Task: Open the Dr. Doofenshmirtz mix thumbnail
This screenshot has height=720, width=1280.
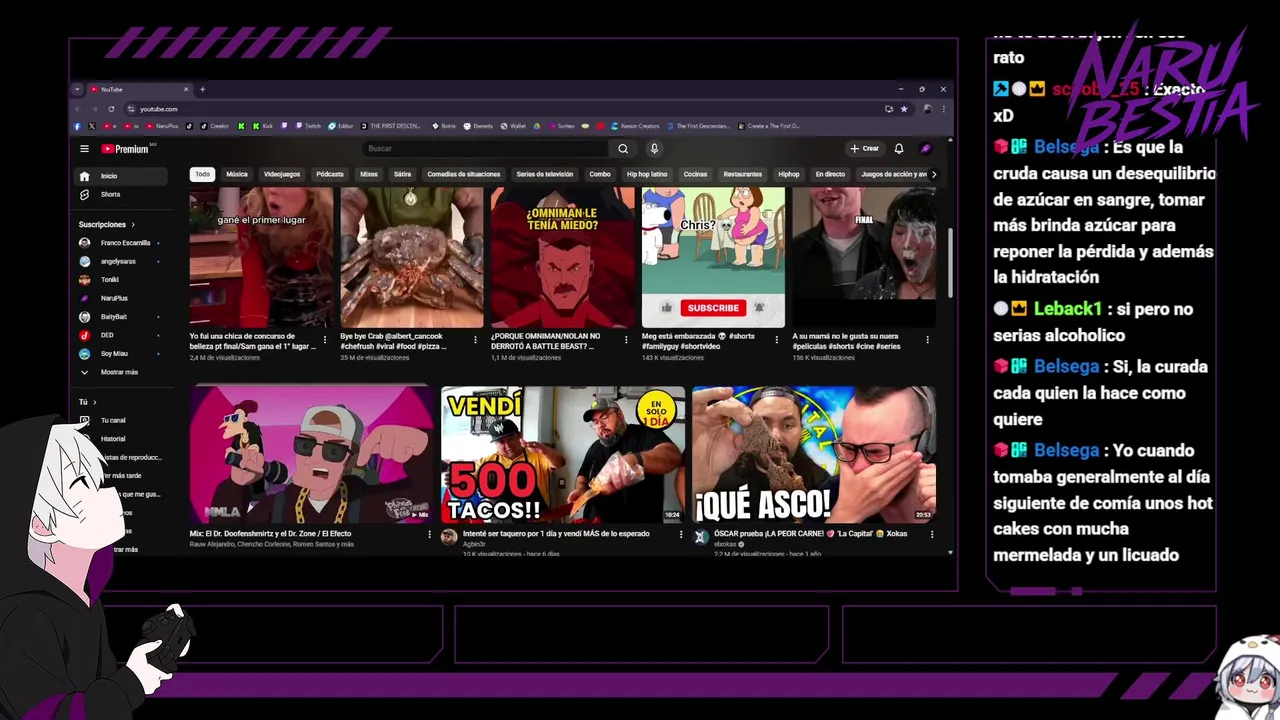Action: tap(312, 455)
